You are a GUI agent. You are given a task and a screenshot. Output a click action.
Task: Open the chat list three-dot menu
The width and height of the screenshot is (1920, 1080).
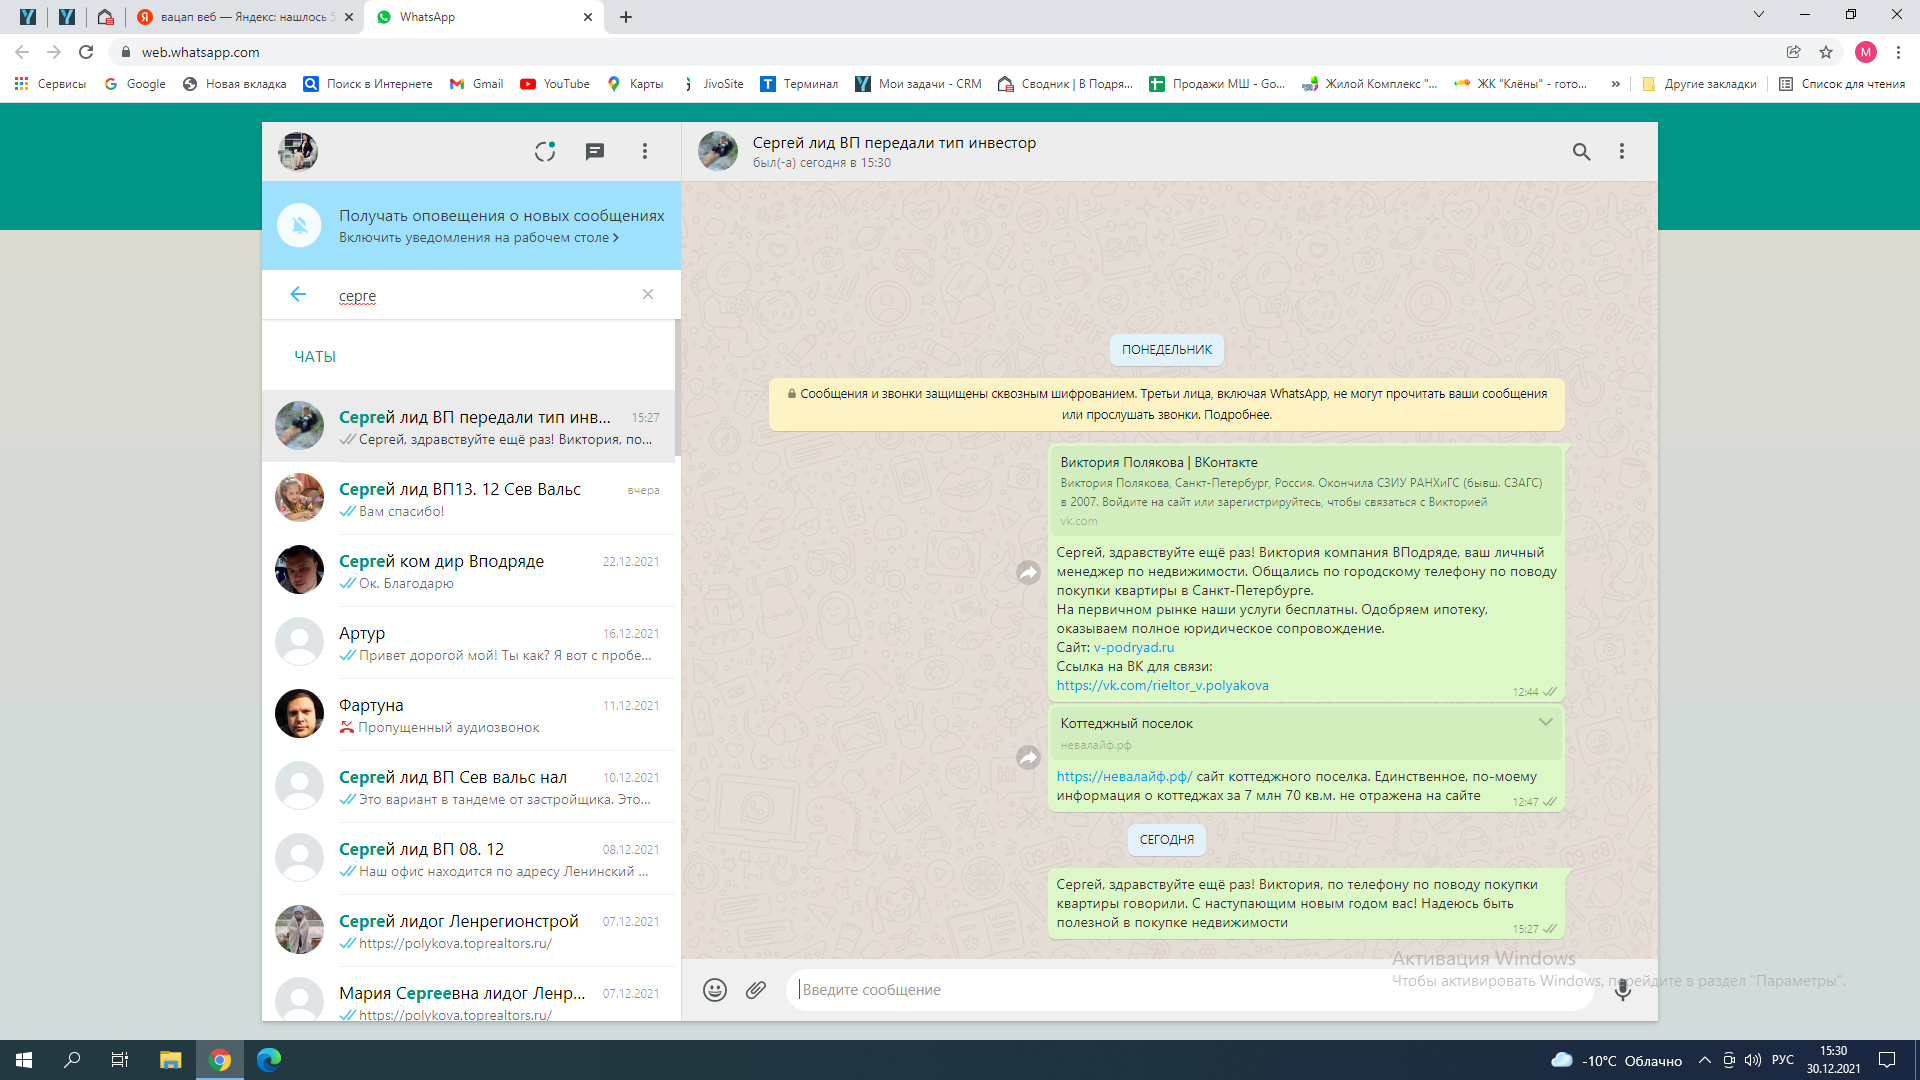645,151
